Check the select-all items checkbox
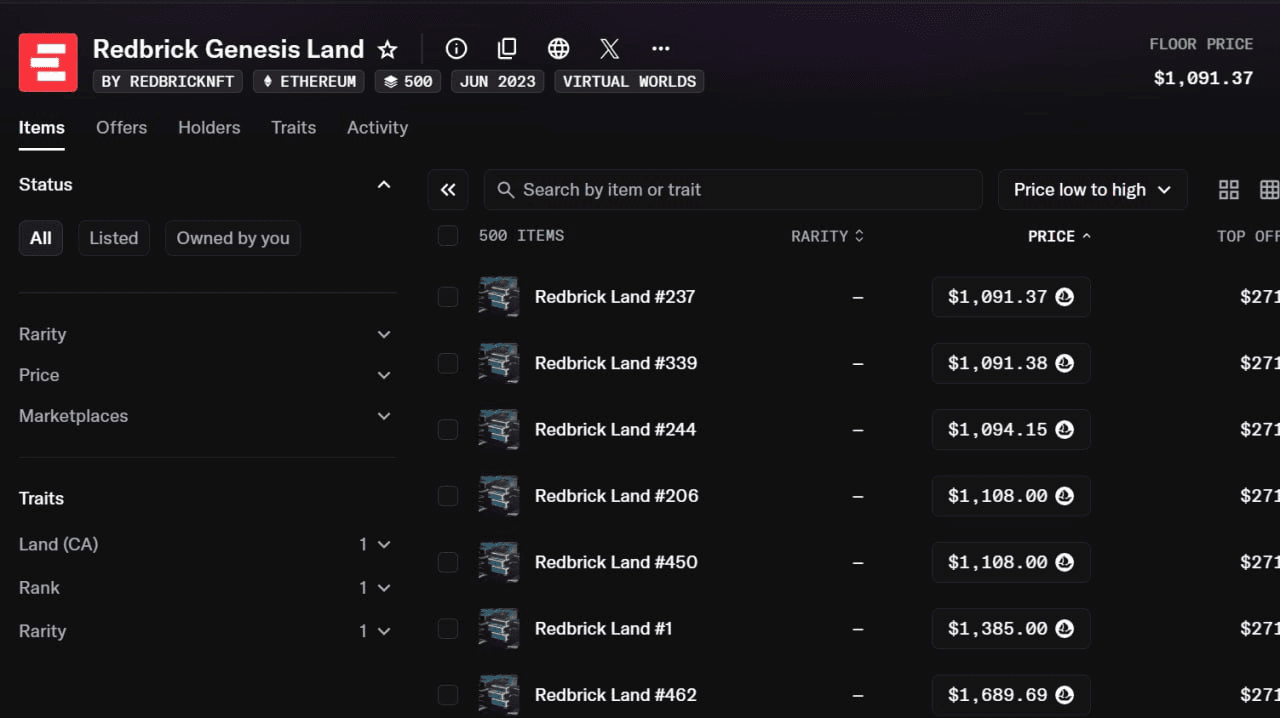This screenshot has height=718, width=1280. click(448, 236)
